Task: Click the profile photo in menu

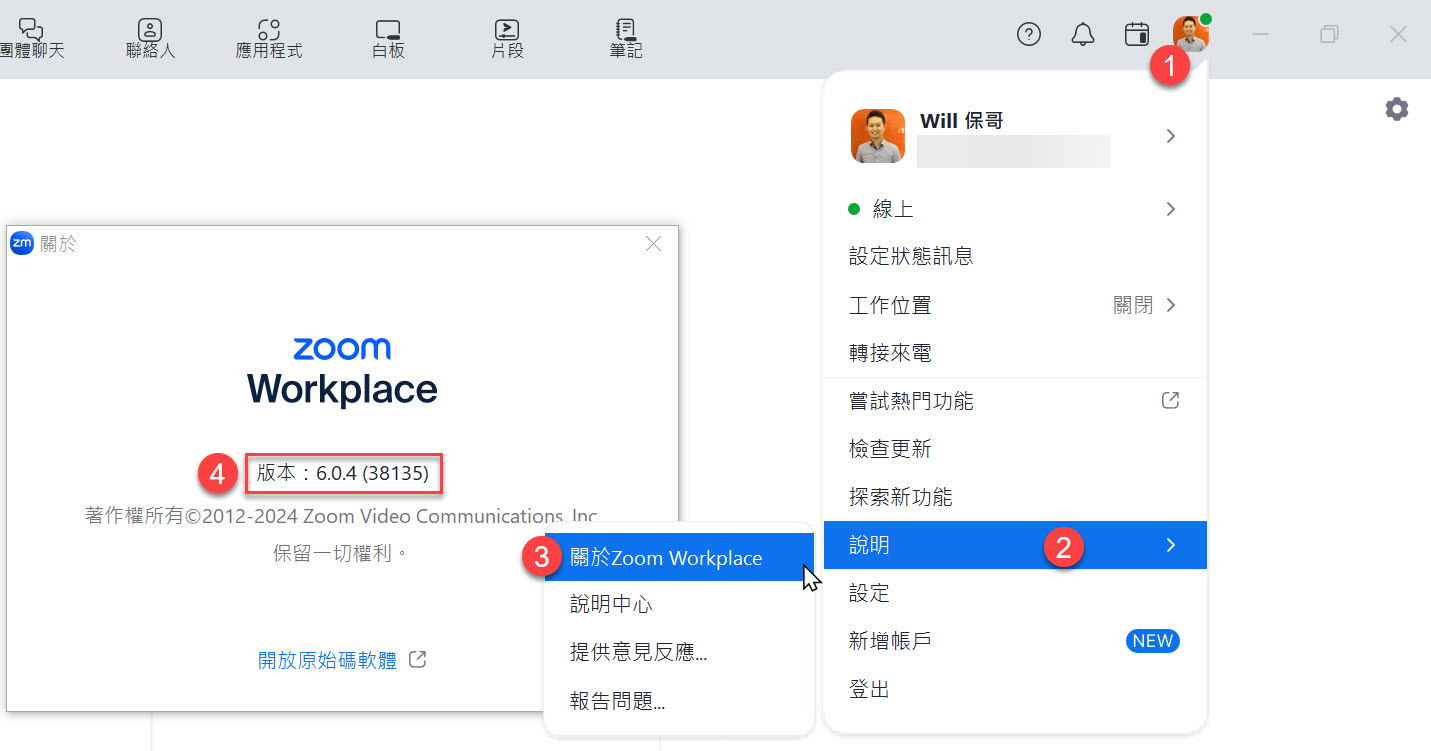Action: click(x=878, y=136)
